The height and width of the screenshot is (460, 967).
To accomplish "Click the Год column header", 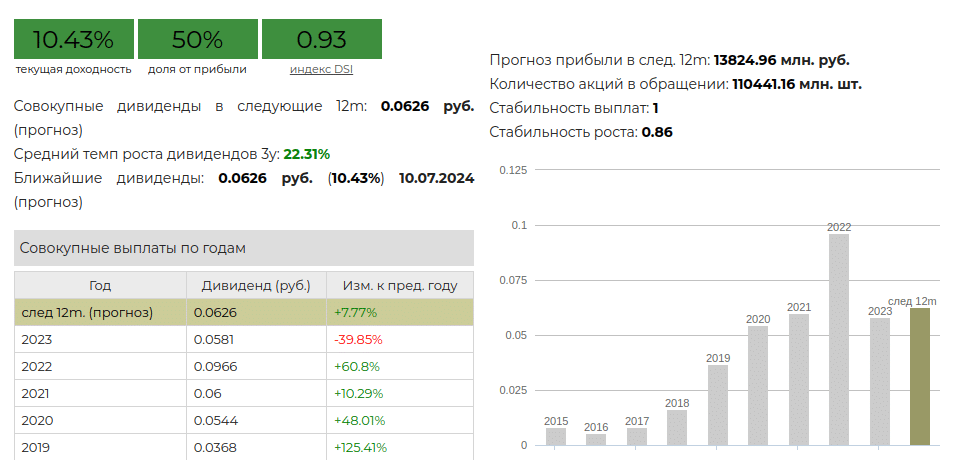I will 100,285.
